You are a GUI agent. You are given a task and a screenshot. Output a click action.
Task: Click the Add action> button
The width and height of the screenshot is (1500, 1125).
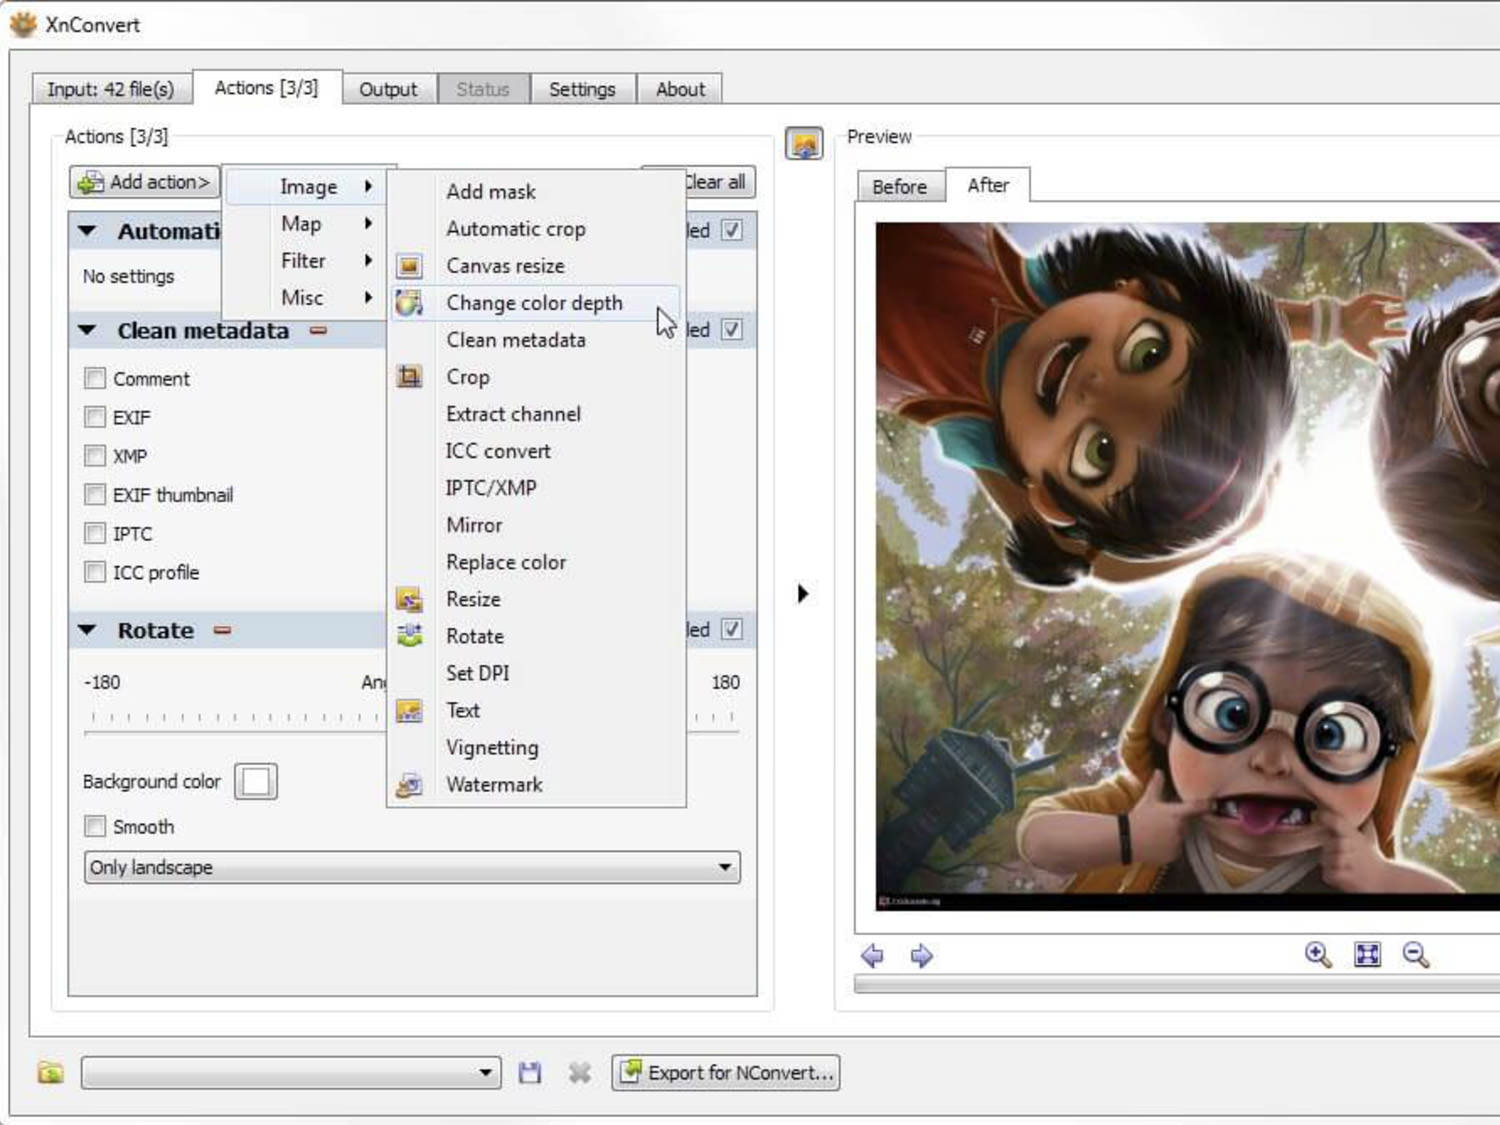point(145,182)
